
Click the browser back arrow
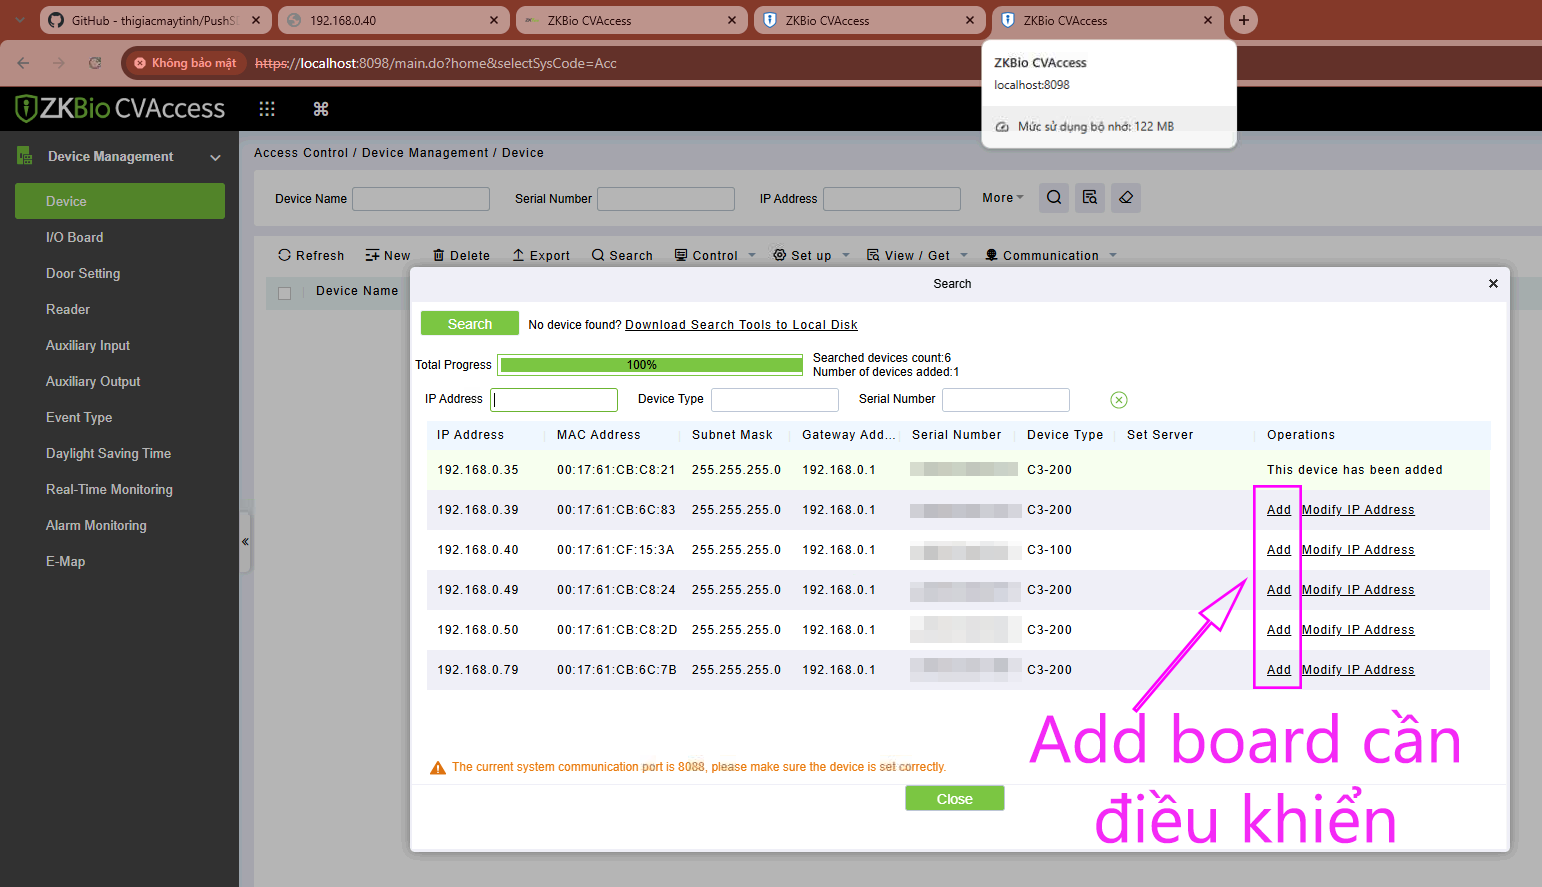click(23, 63)
